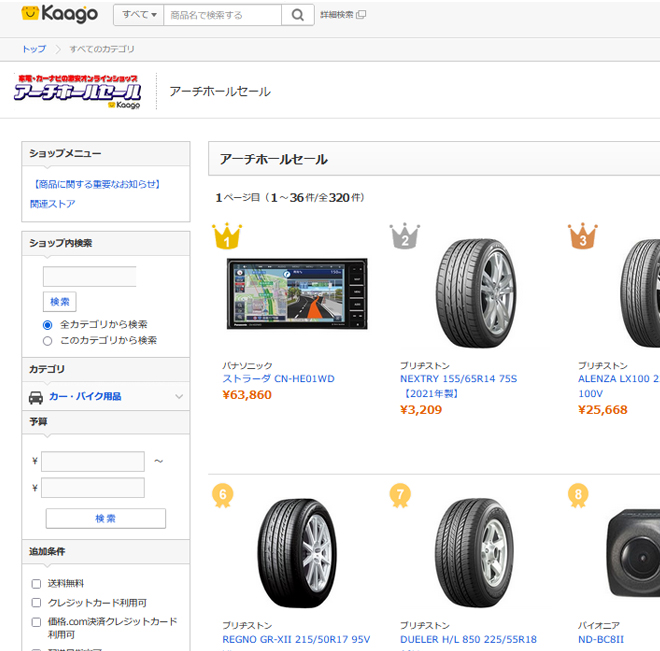Click the 検索 button under the budget fields

pos(105,518)
